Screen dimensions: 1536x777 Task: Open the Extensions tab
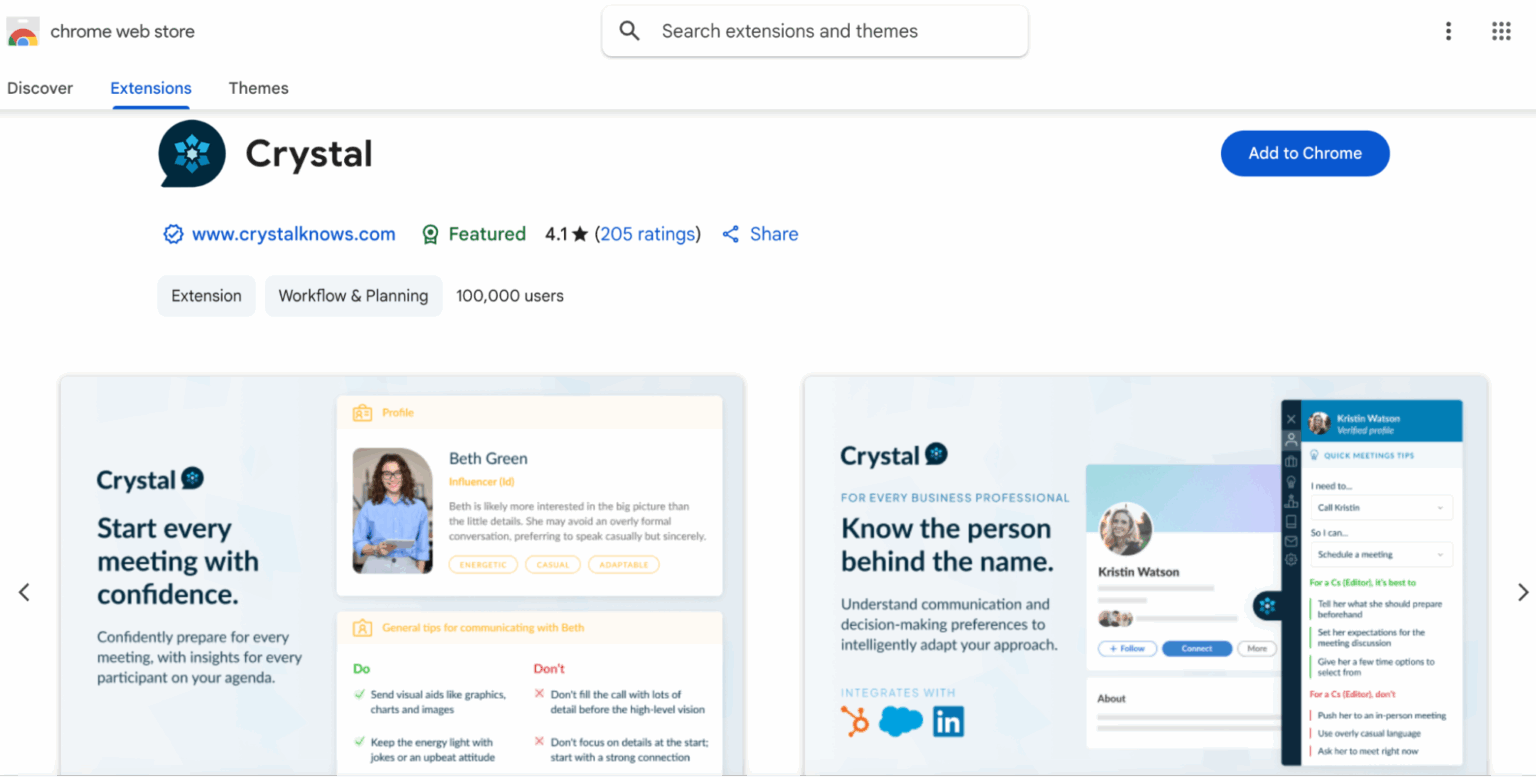(x=150, y=88)
